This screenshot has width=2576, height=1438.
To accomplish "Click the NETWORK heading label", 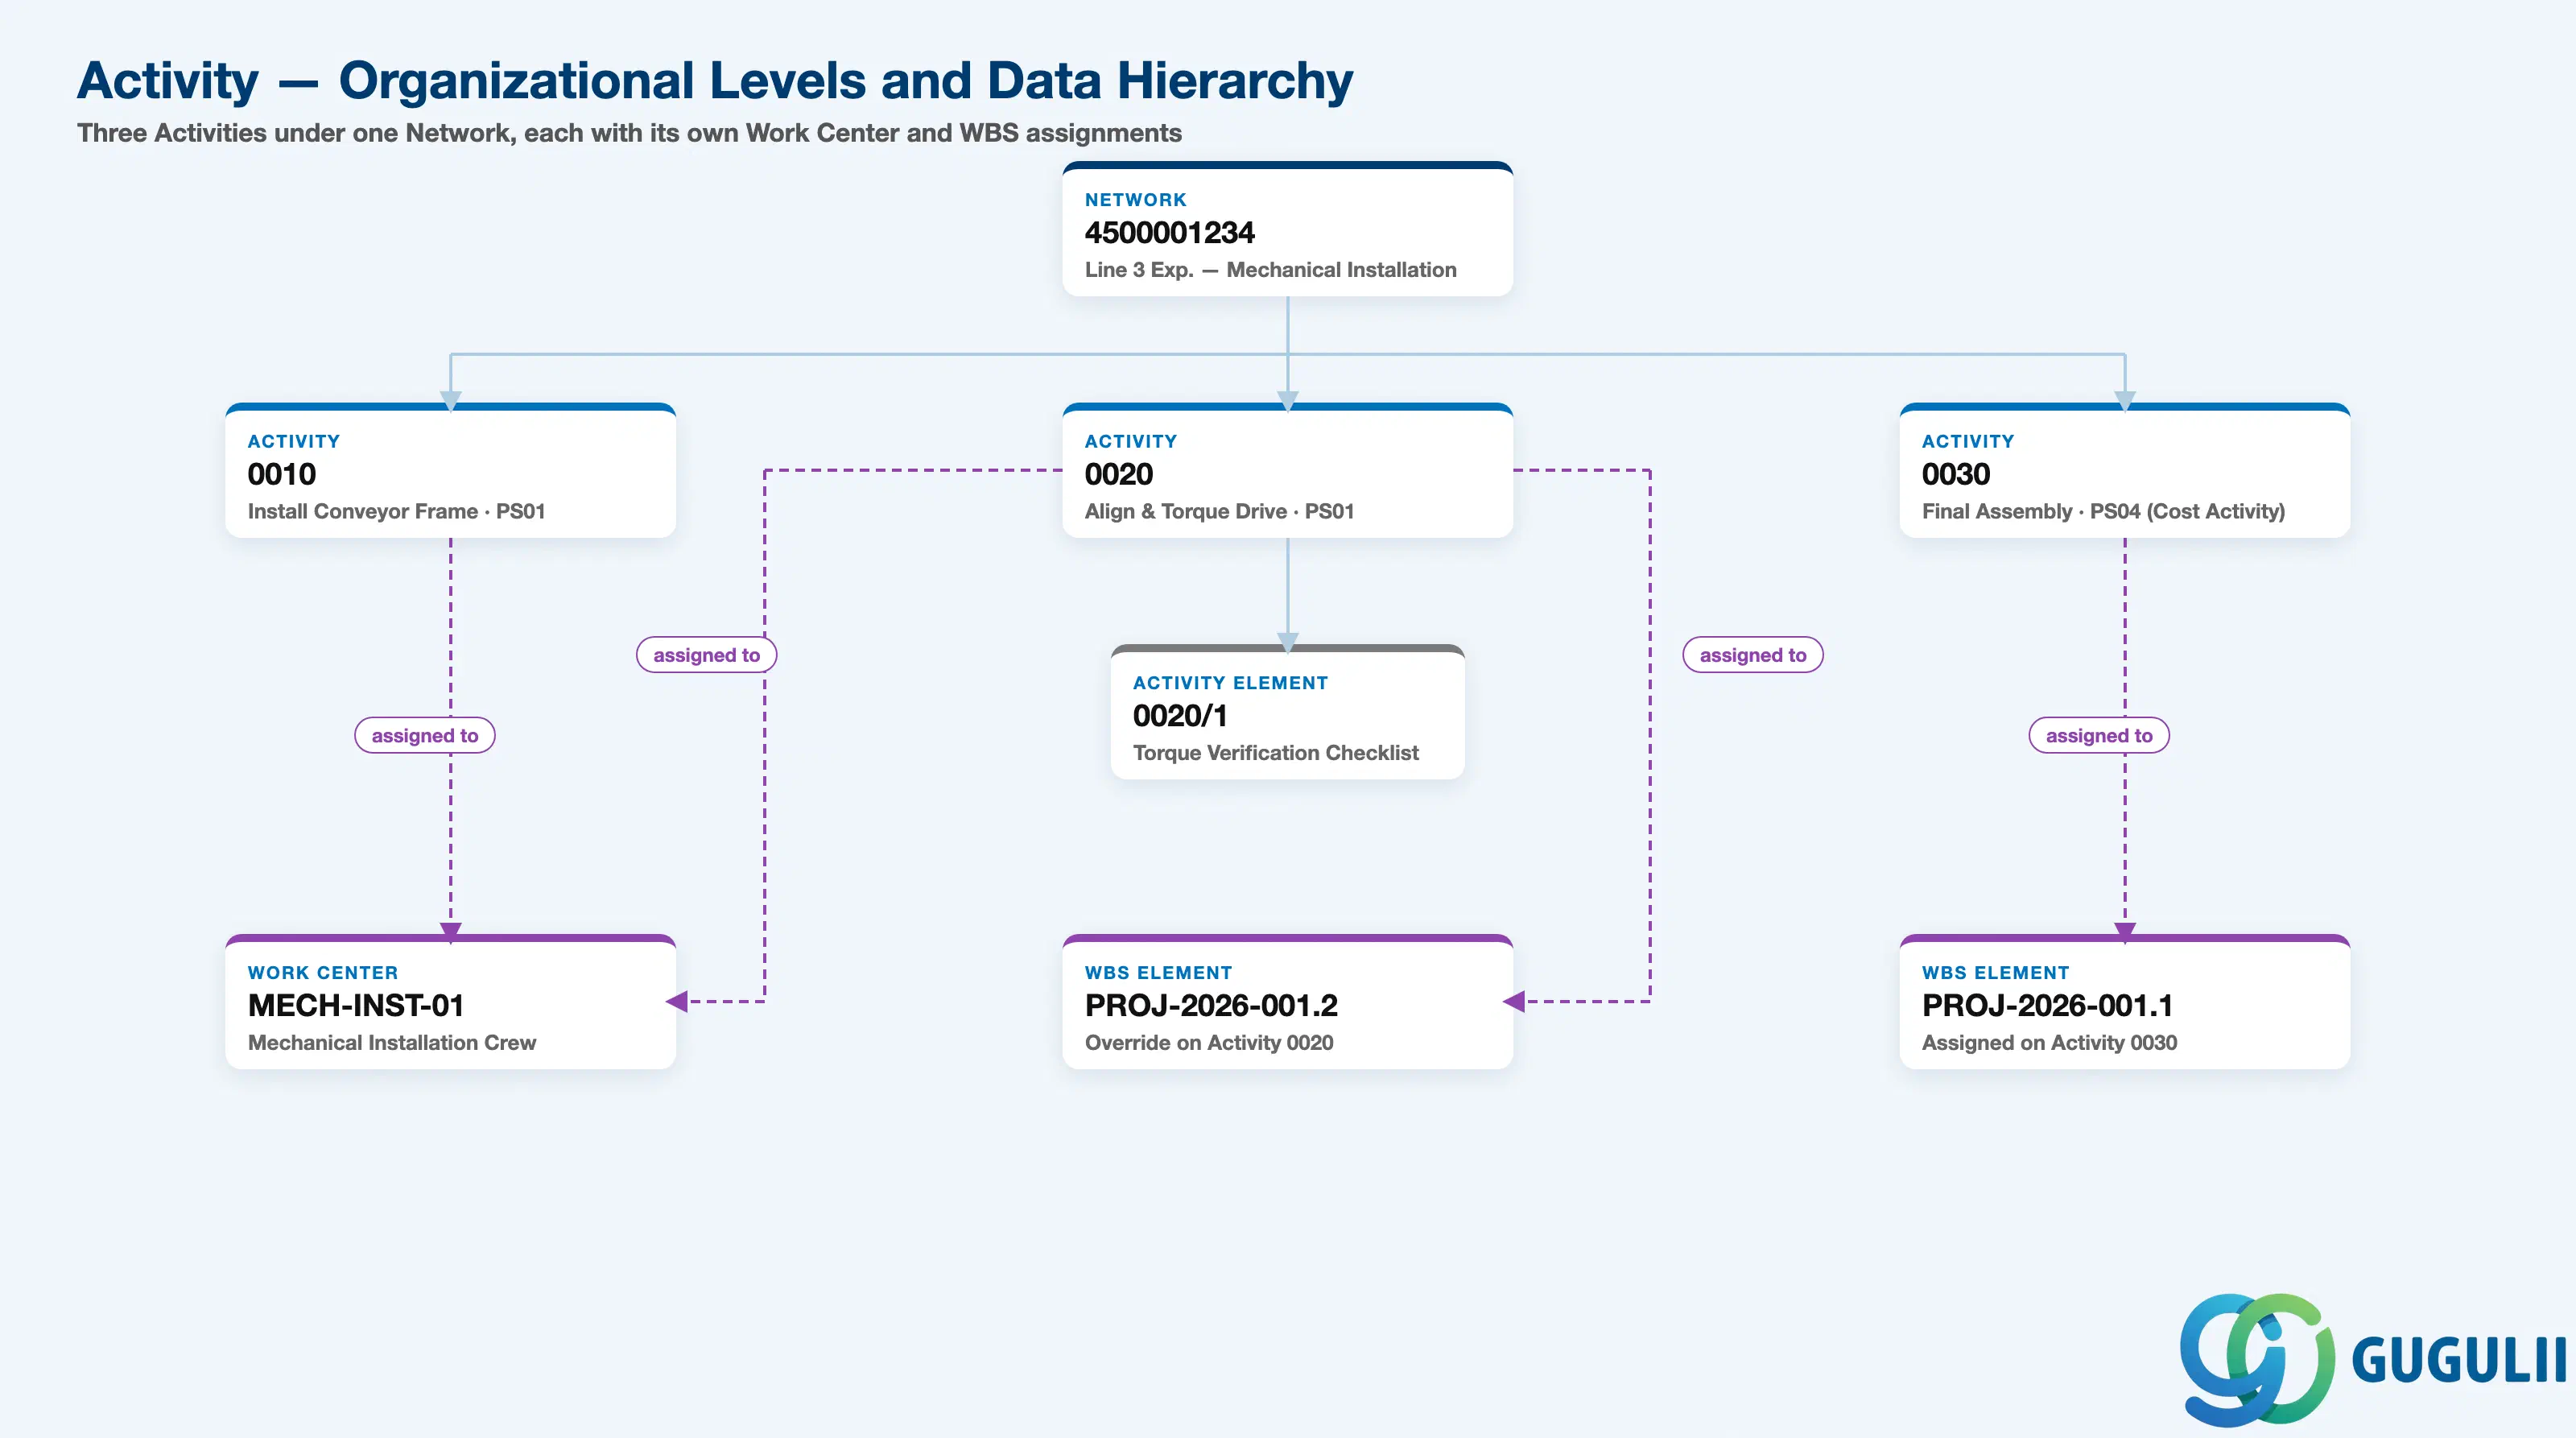I will coord(1136,200).
